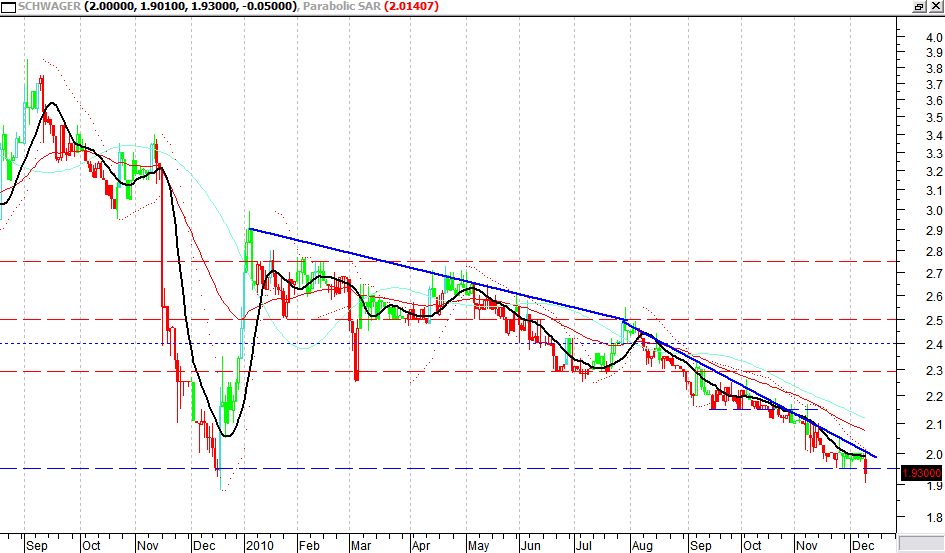Click the 3.0 price axis label
The height and width of the screenshot is (553, 945).
934,210
